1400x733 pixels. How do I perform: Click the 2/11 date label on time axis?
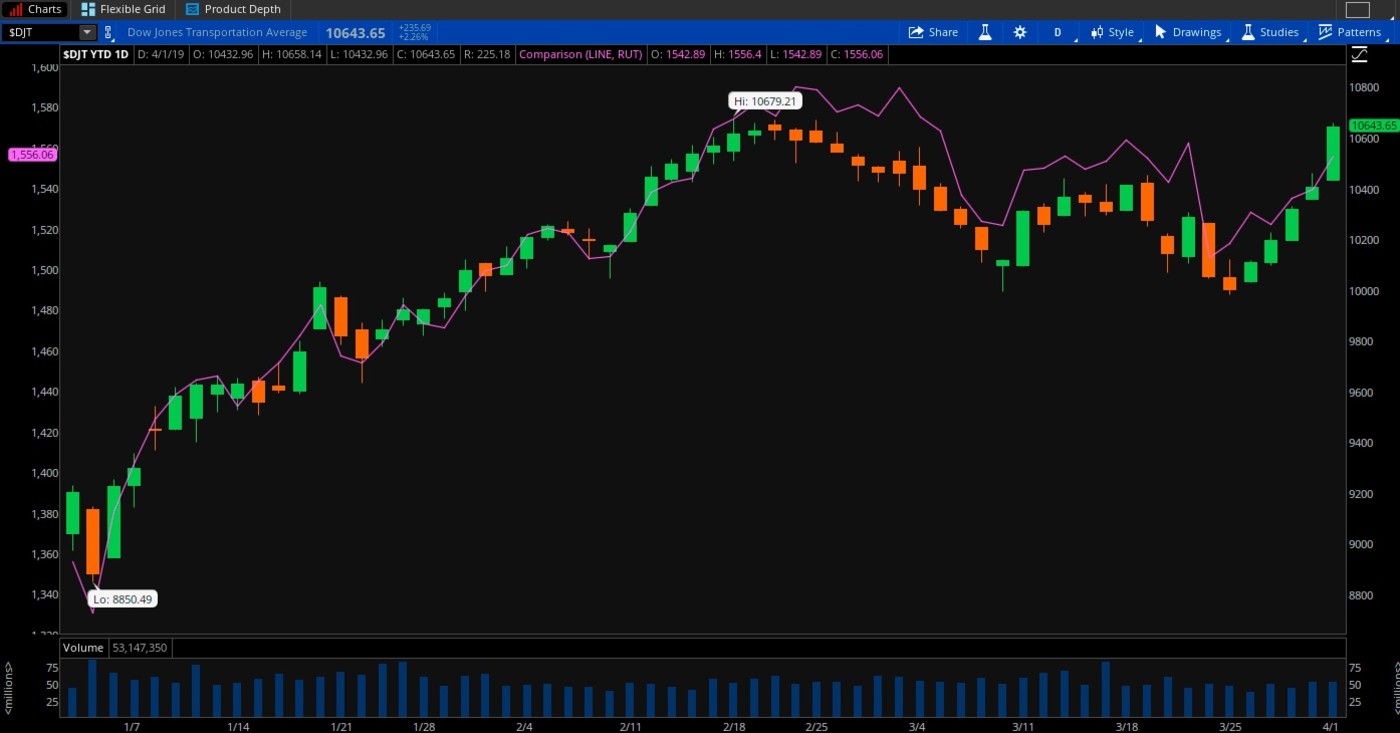tap(629, 726)
